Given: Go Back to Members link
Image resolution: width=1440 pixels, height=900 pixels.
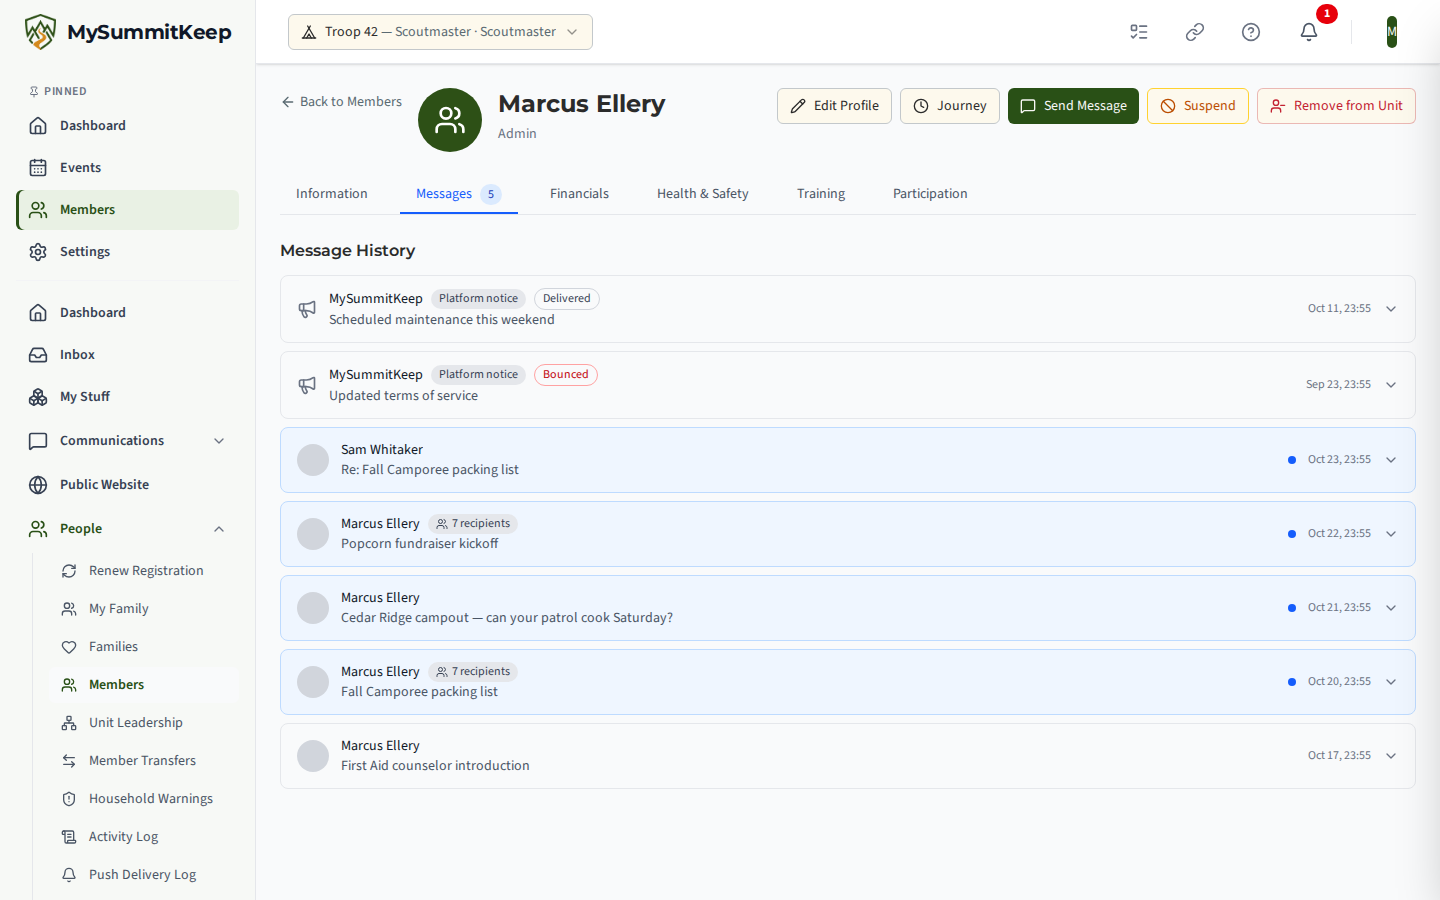Looking at the screenshot, I should (341, 102).
